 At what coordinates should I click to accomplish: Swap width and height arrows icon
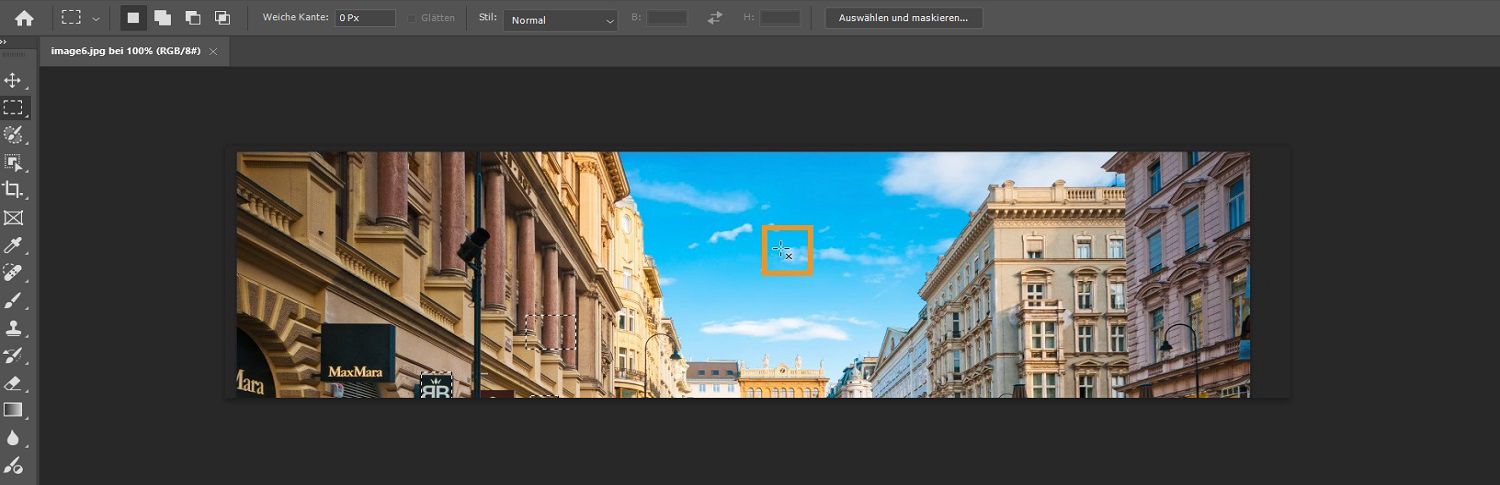tap(715, 18)
